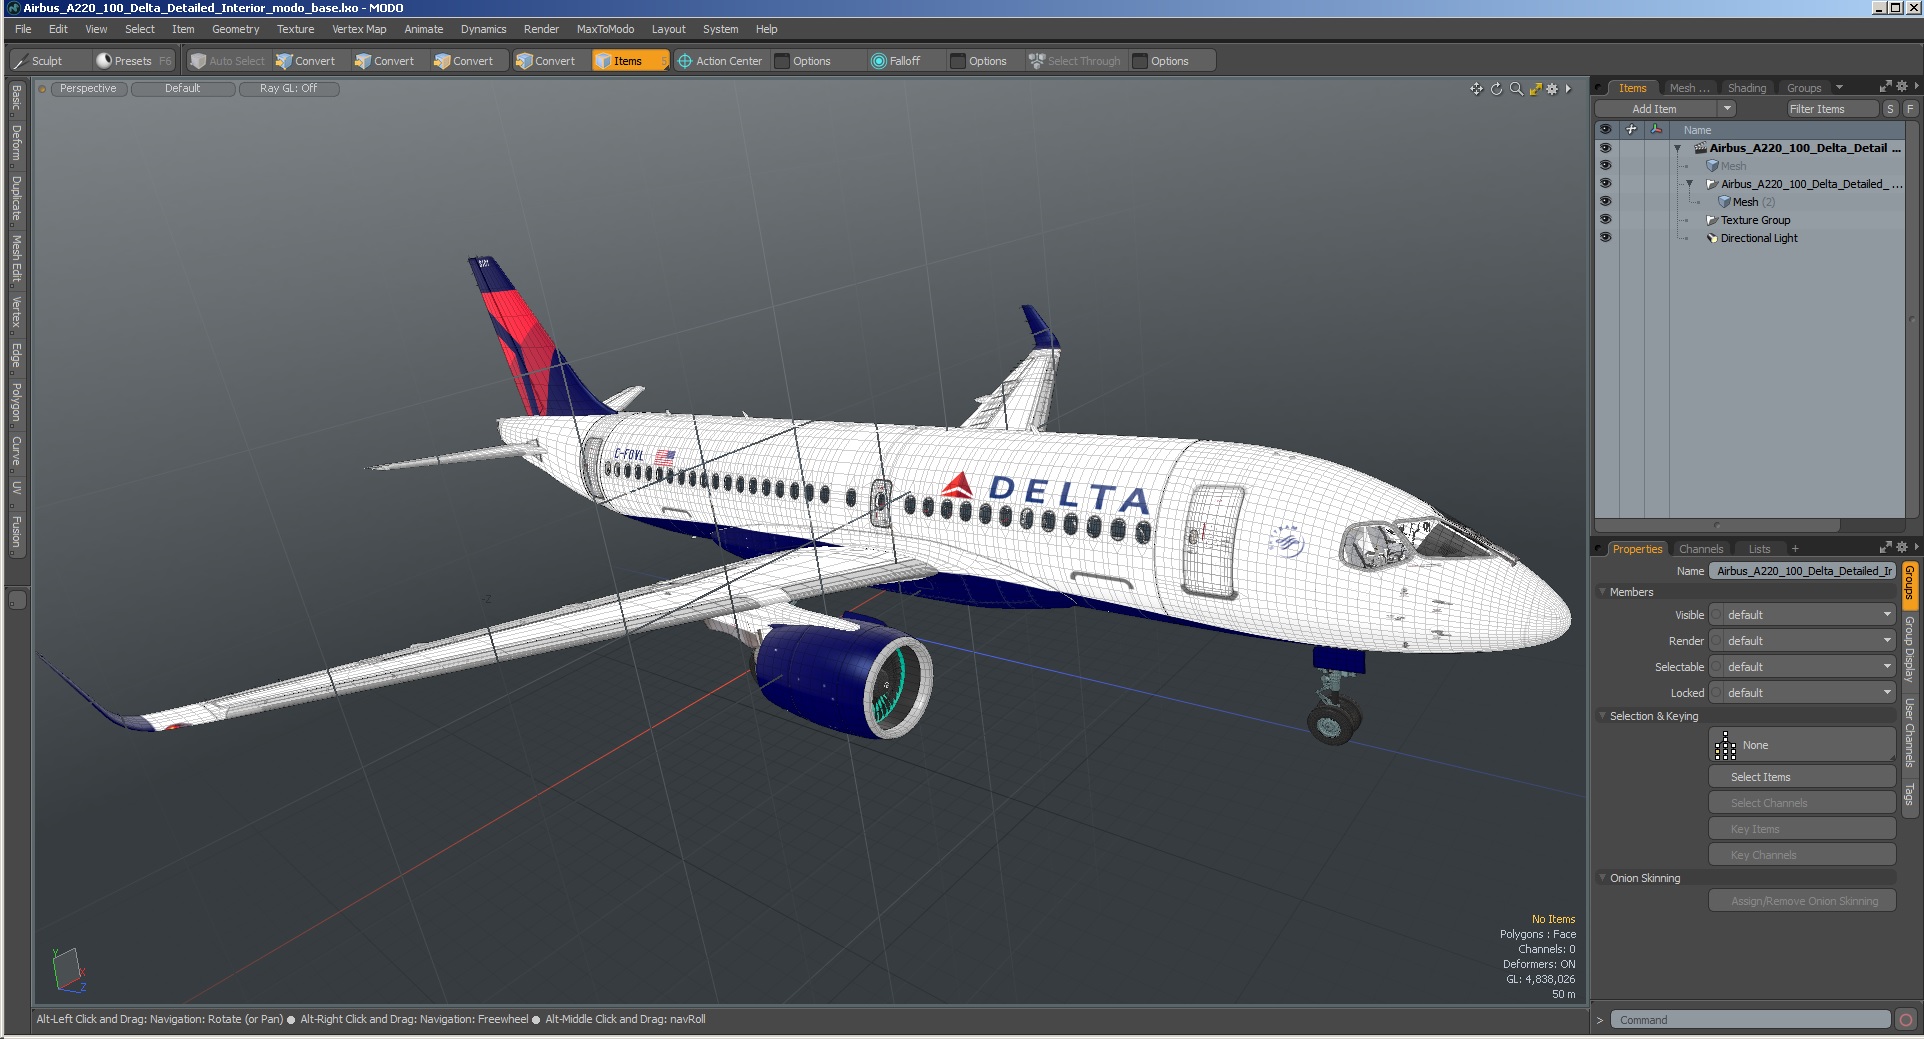Click the Properties panel expand arrows icon

point(1885,547)
